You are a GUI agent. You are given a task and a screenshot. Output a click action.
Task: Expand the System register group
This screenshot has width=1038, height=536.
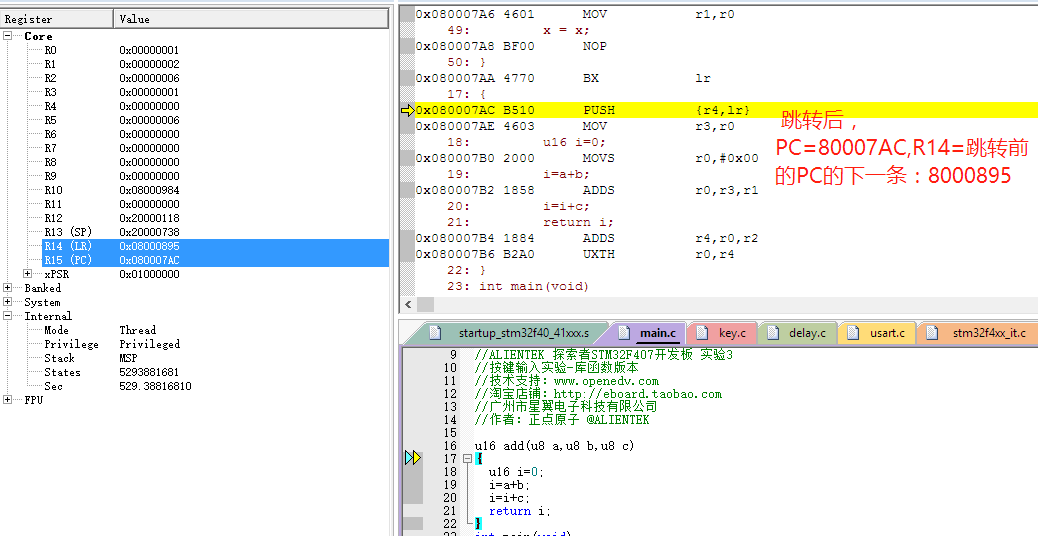[7, 302]
